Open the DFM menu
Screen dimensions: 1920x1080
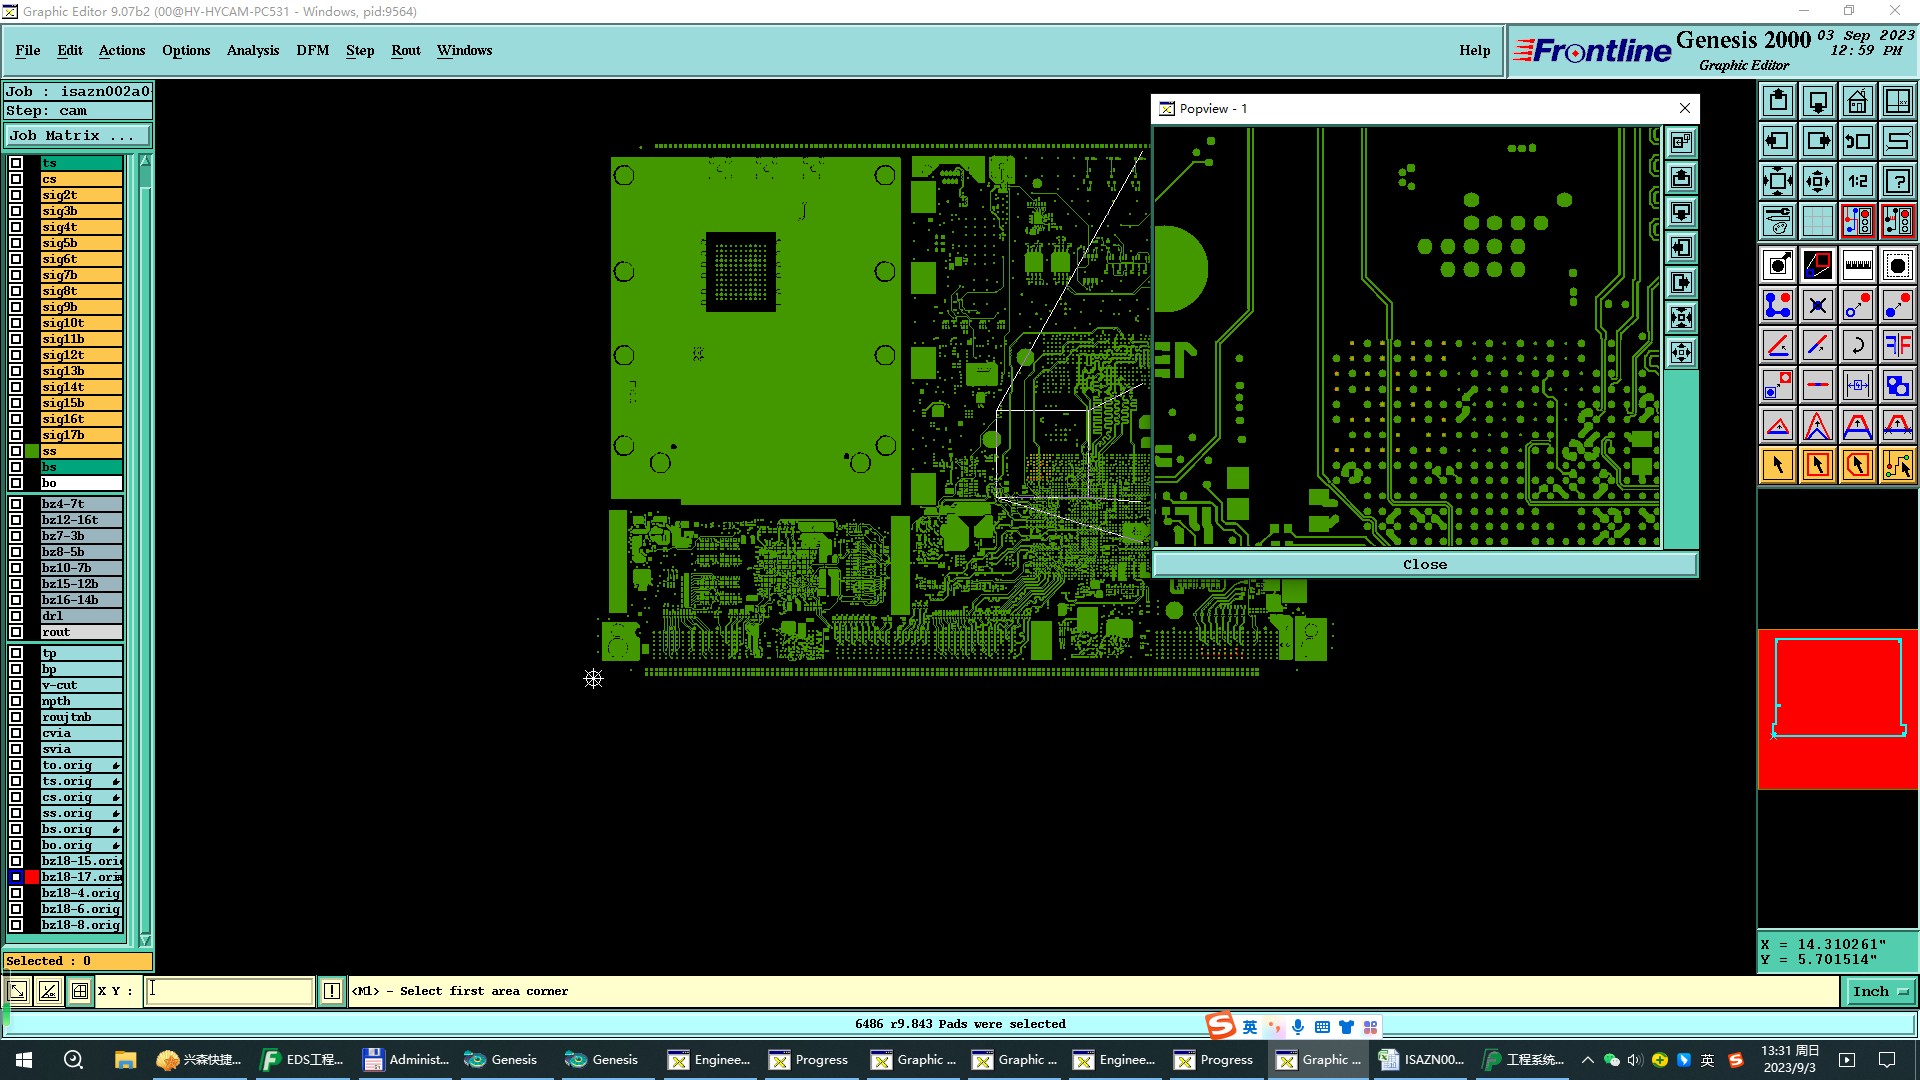[x=312, y=50]
